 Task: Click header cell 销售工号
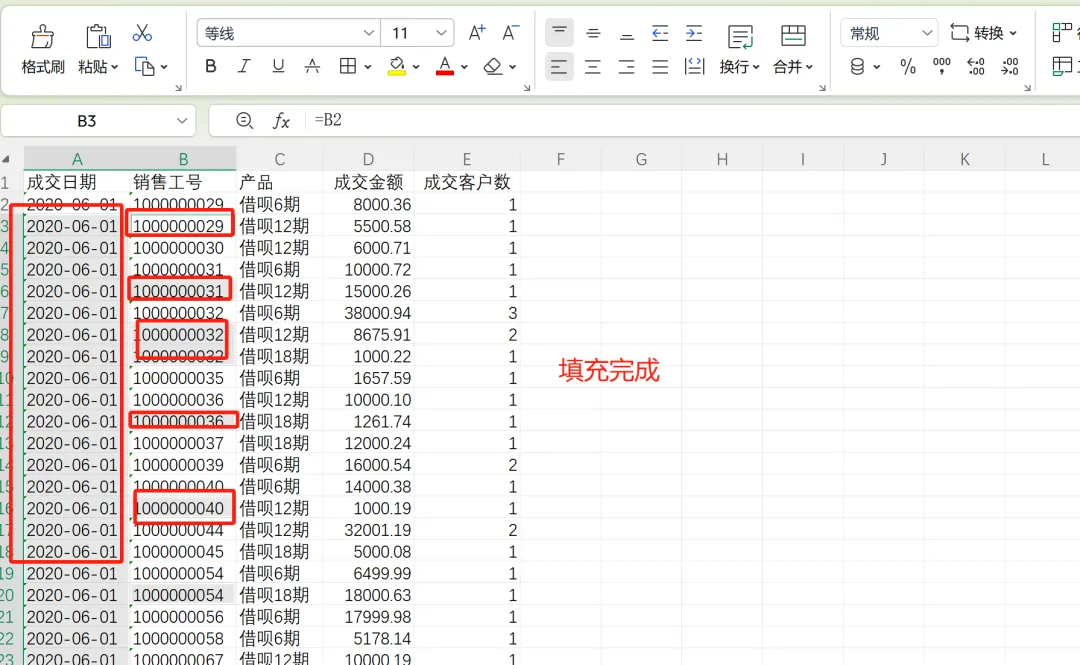(x=183, y=182)
